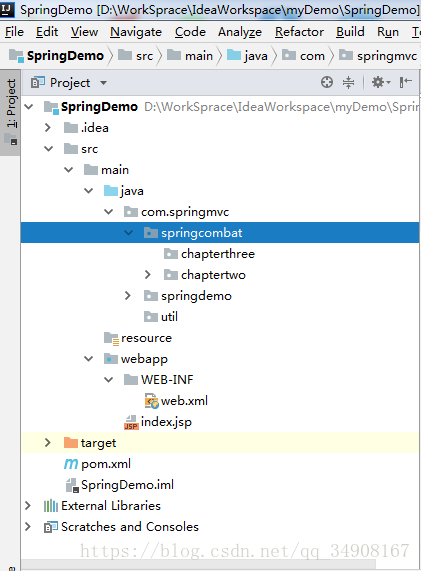Image resolution: width=421 pixels, height=571 pixels.
Task: Open the Refactor menu
Action: pos(299,32)
